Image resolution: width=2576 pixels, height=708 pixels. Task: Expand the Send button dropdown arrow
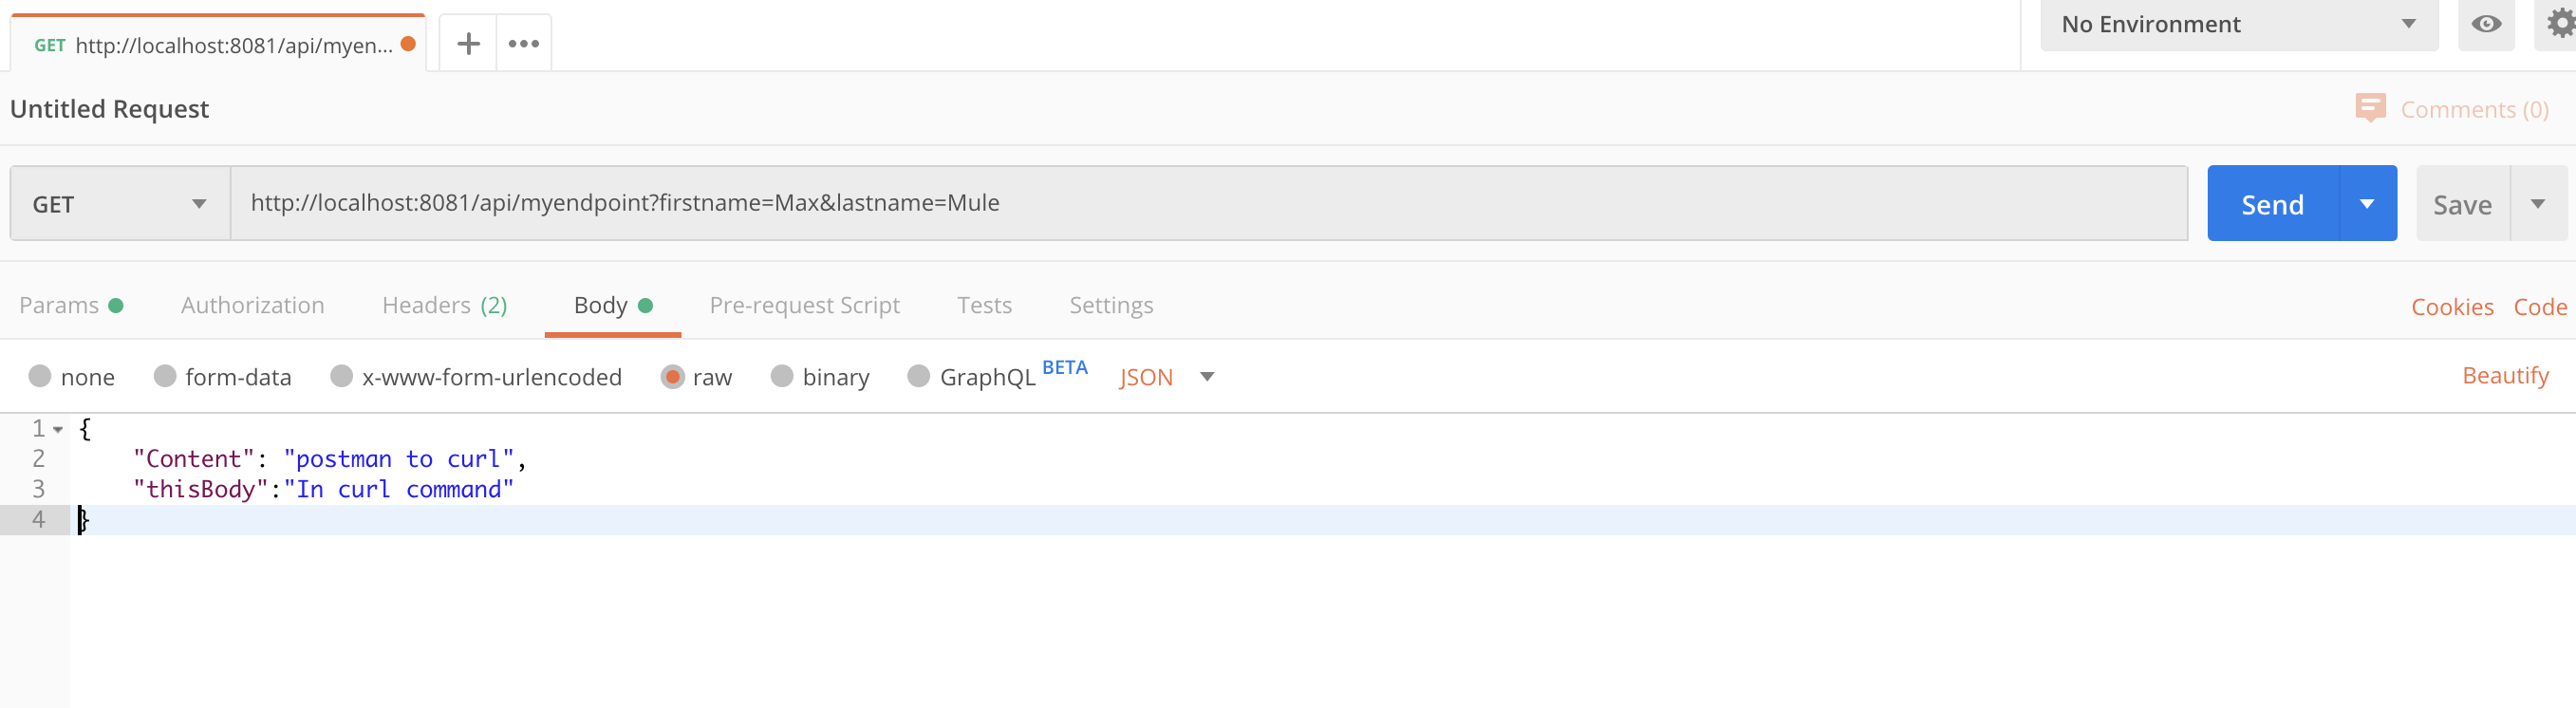click(x=2367, y=204)
